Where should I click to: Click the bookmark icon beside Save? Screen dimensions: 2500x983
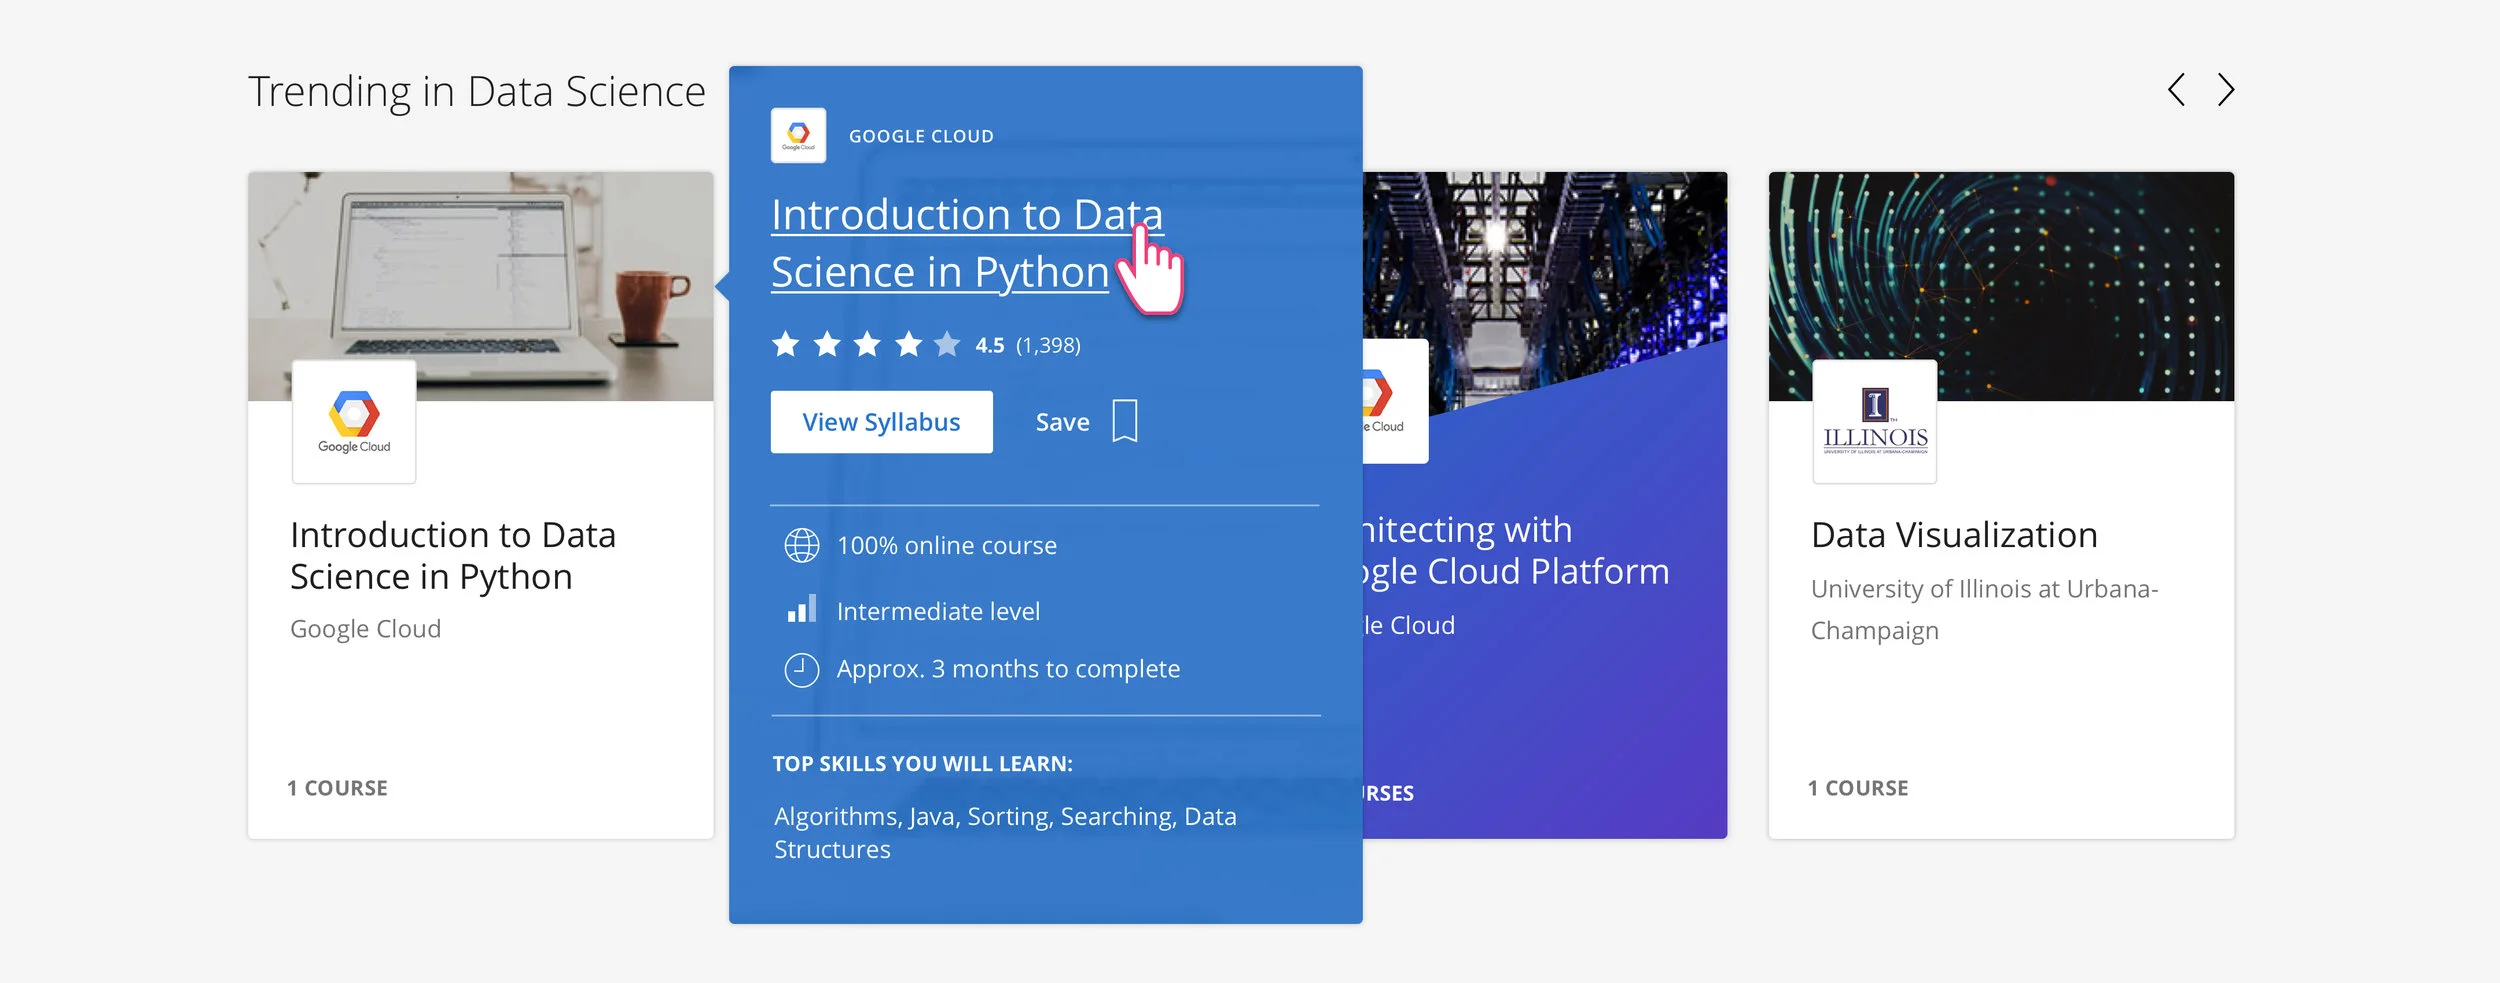click(1125, 421)
